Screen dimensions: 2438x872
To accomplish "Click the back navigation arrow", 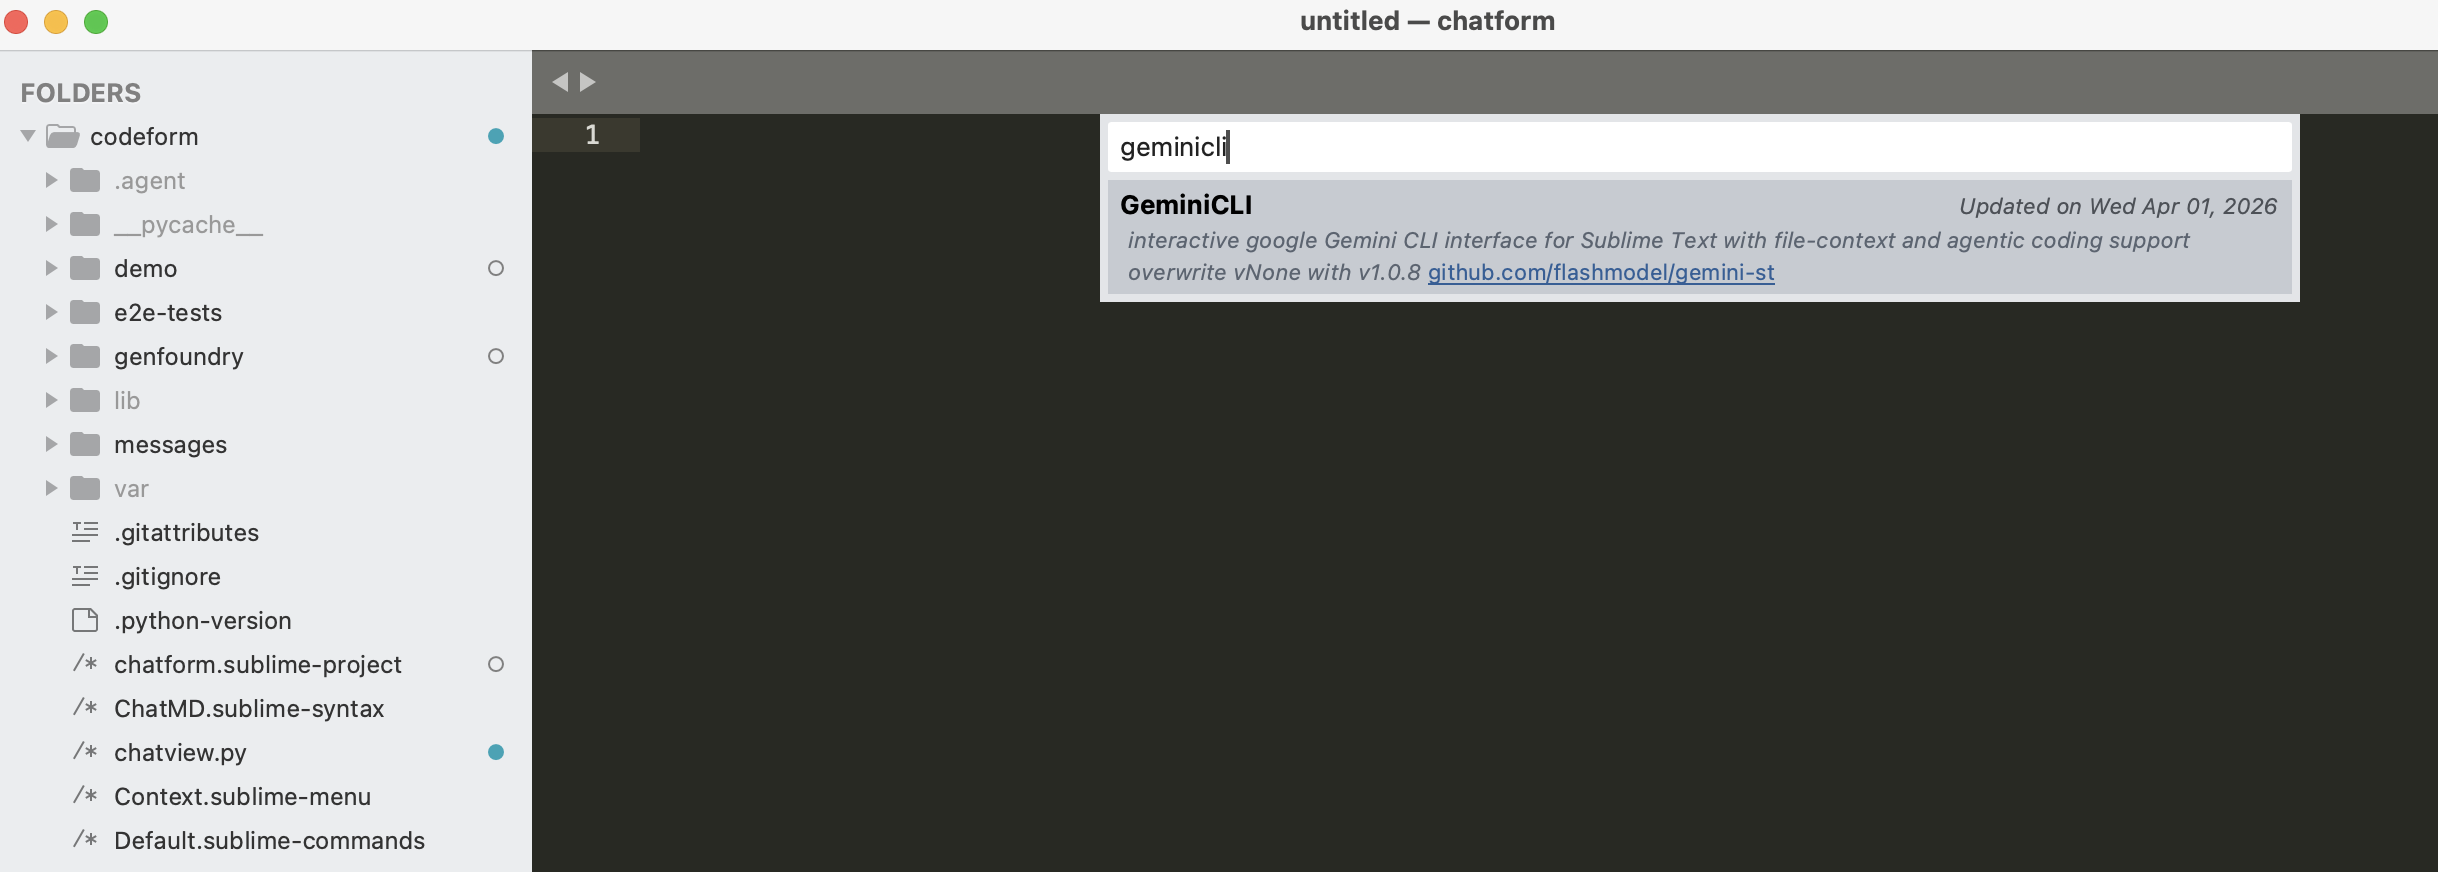I will 562,82.
